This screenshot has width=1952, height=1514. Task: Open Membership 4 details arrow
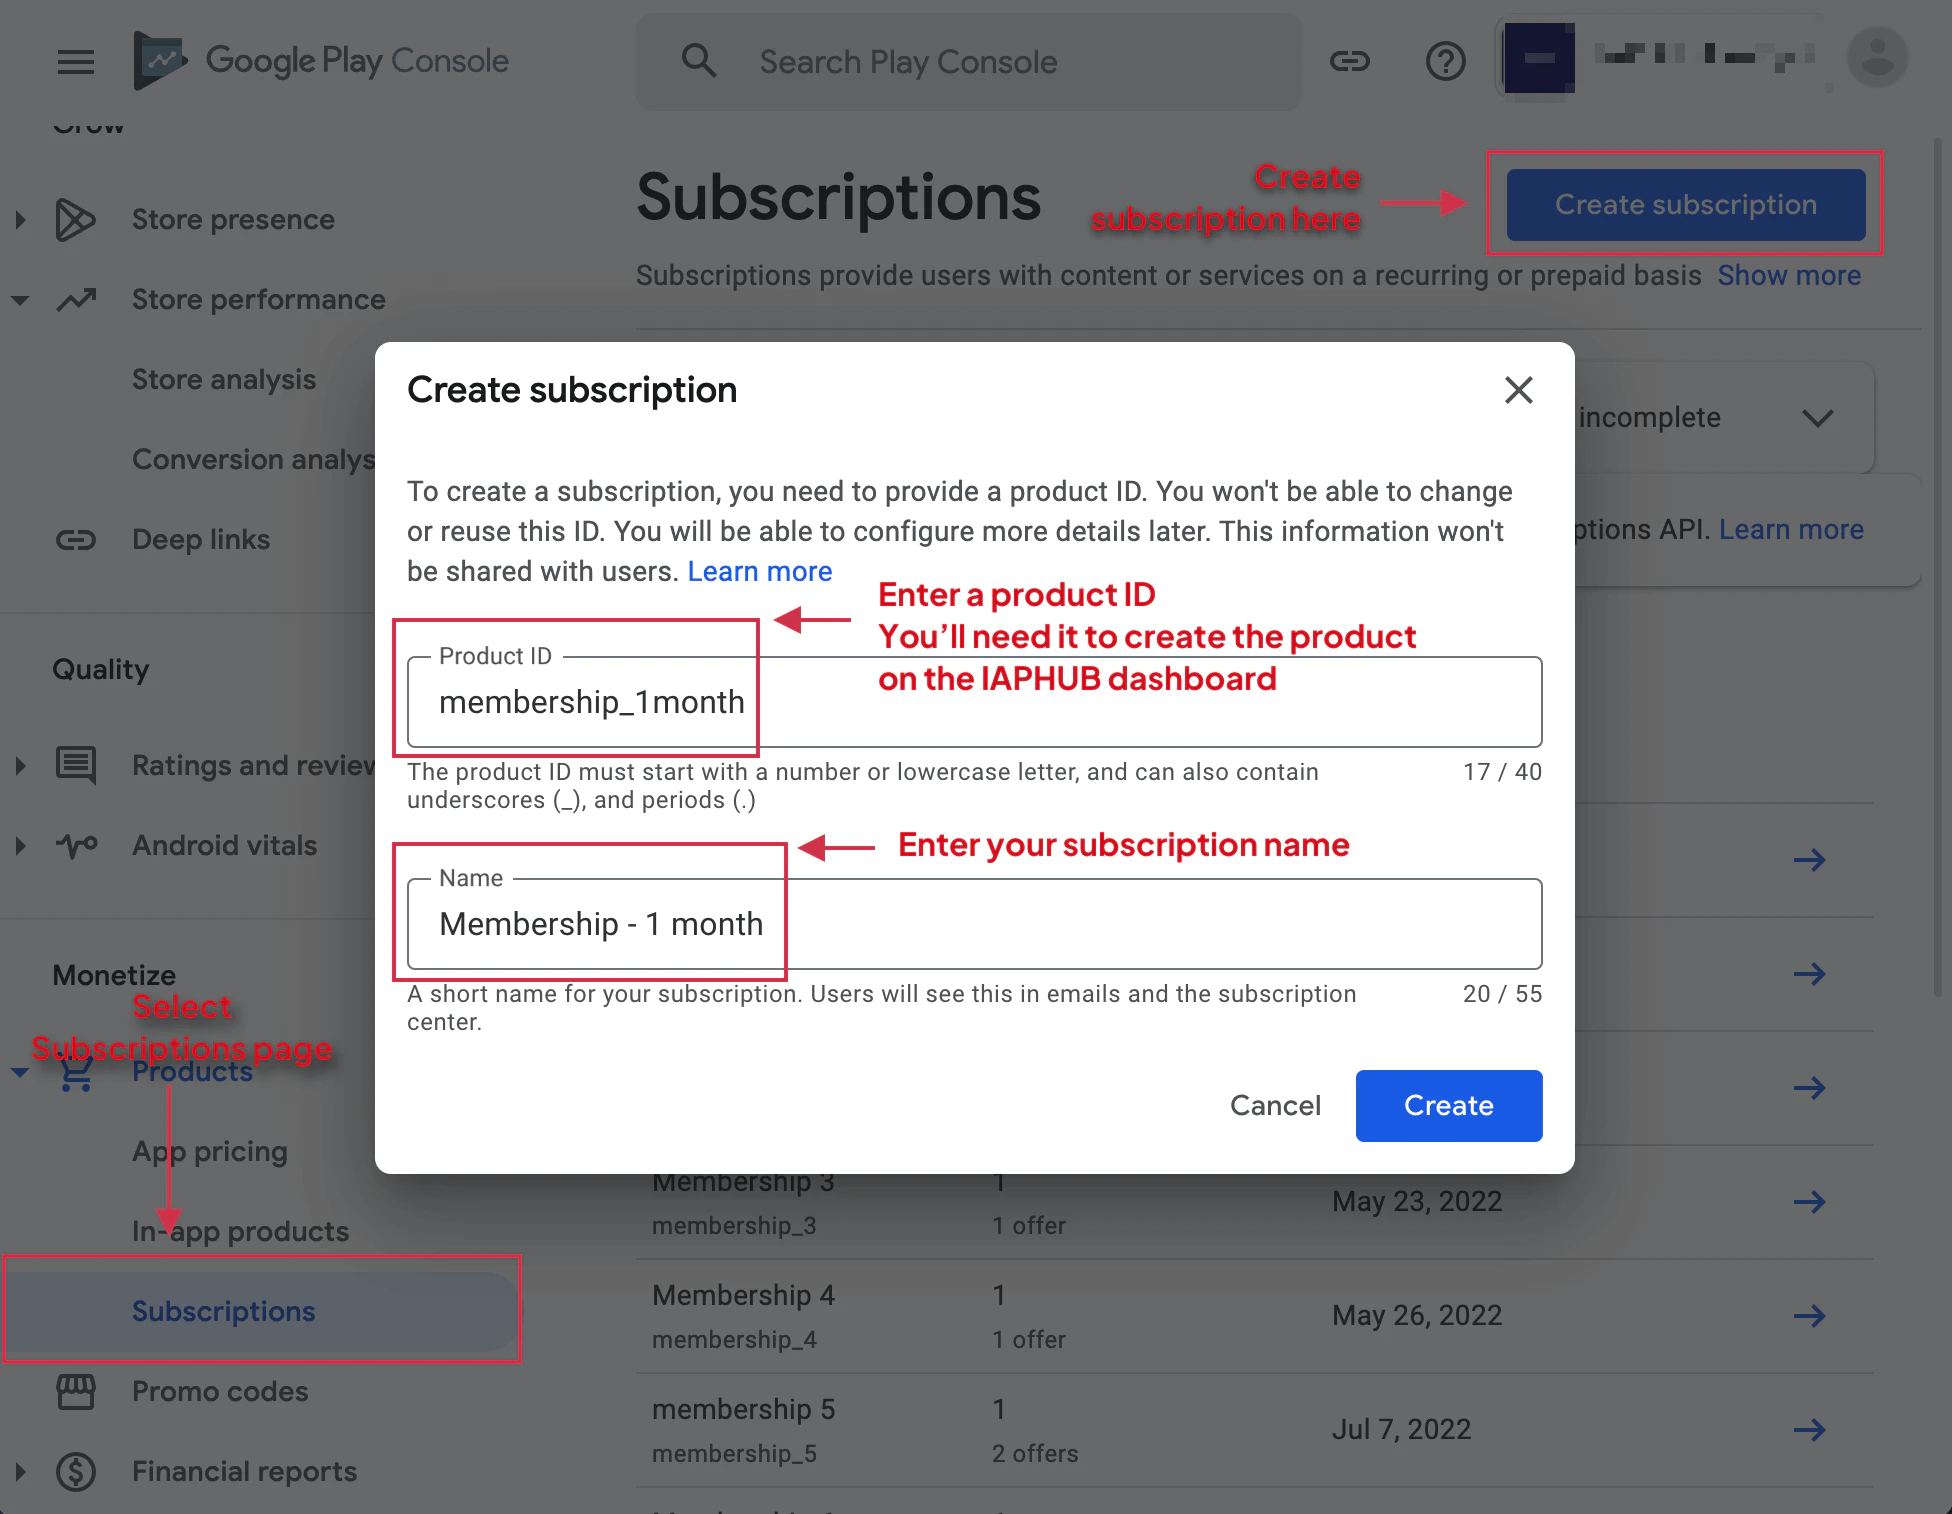(1810, 1316)
